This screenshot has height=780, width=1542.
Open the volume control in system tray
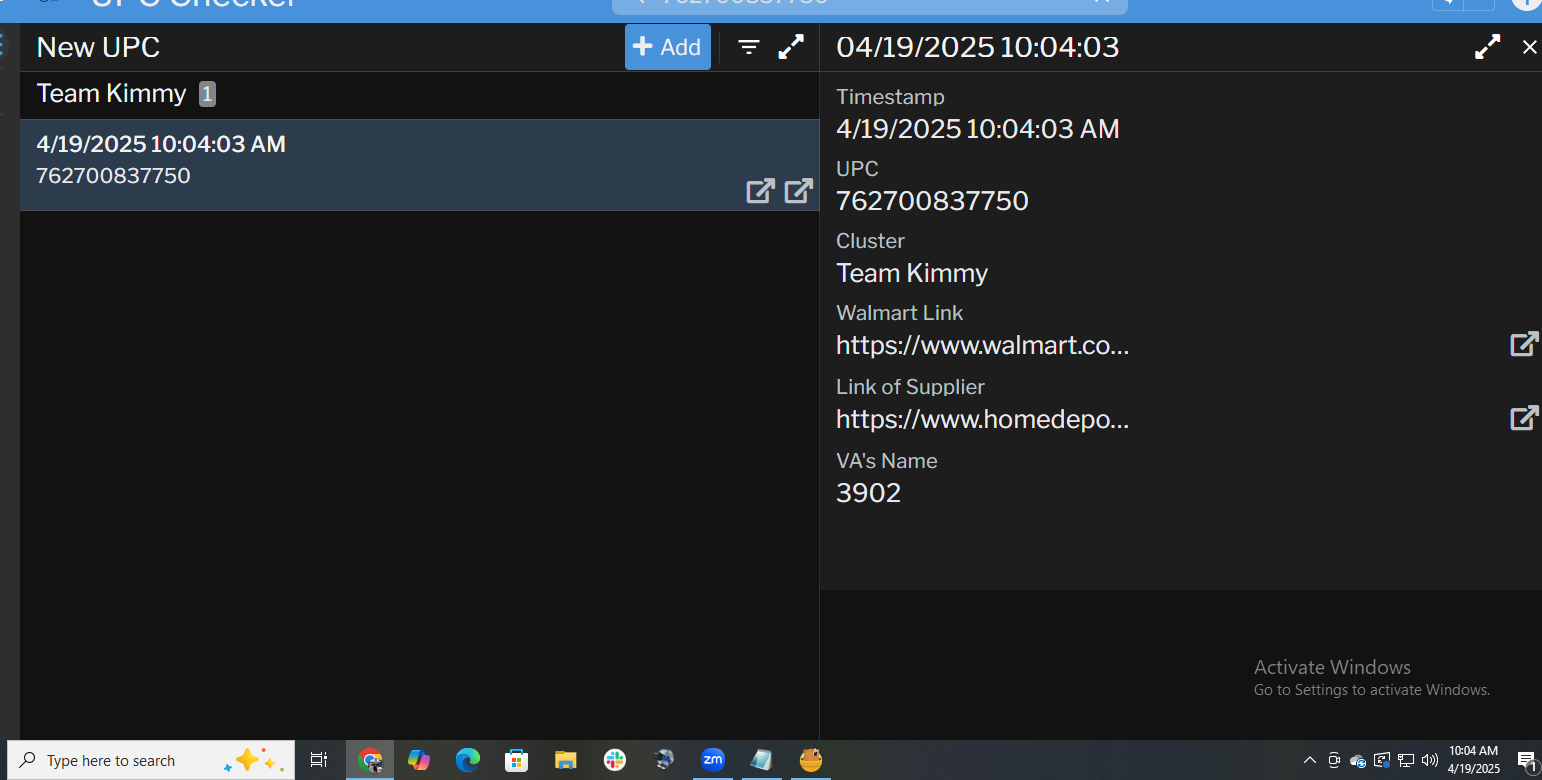click(x=1429, y=760)
